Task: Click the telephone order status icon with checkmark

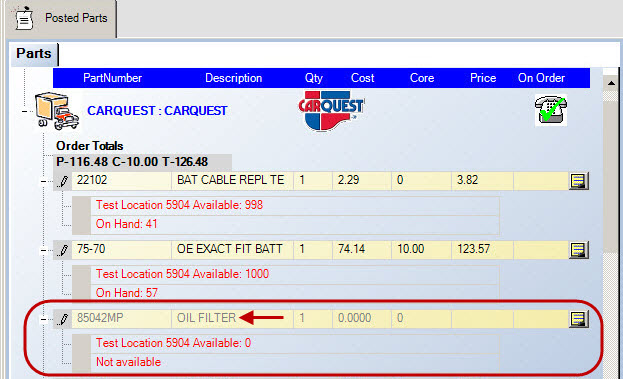Action: click(x=551, y=110)
